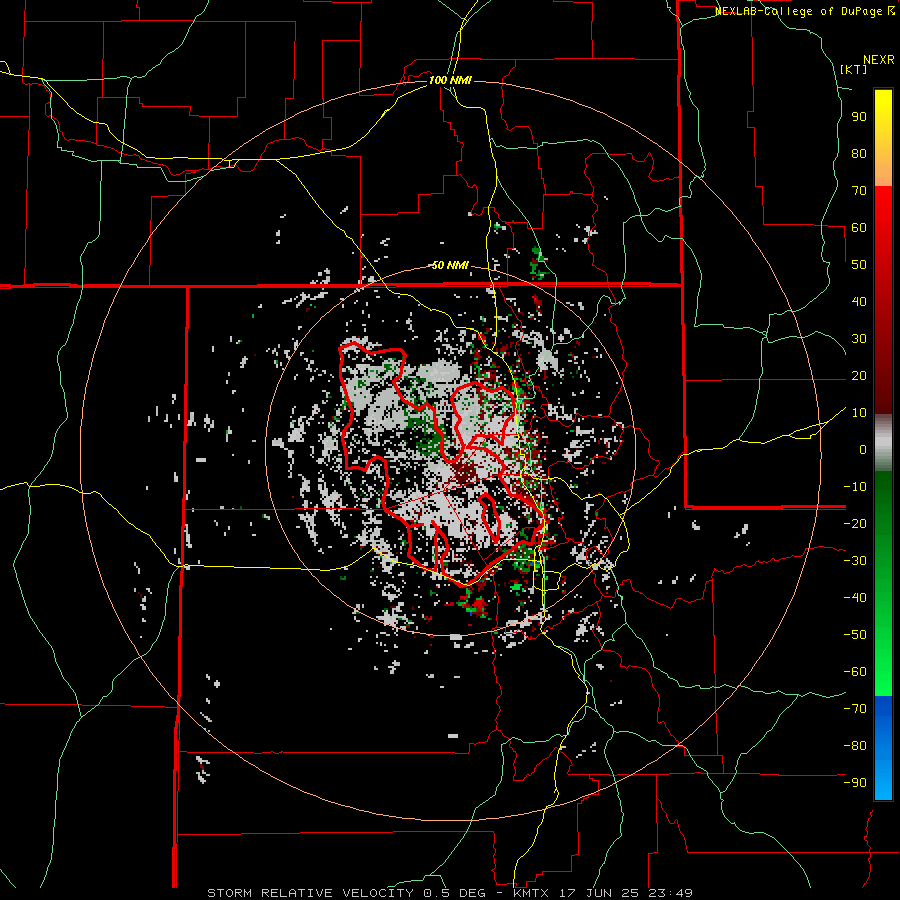
Task: Click the "-10" tick label on the velocity scale
Action: pyautogui.click(x=855, y=487)
